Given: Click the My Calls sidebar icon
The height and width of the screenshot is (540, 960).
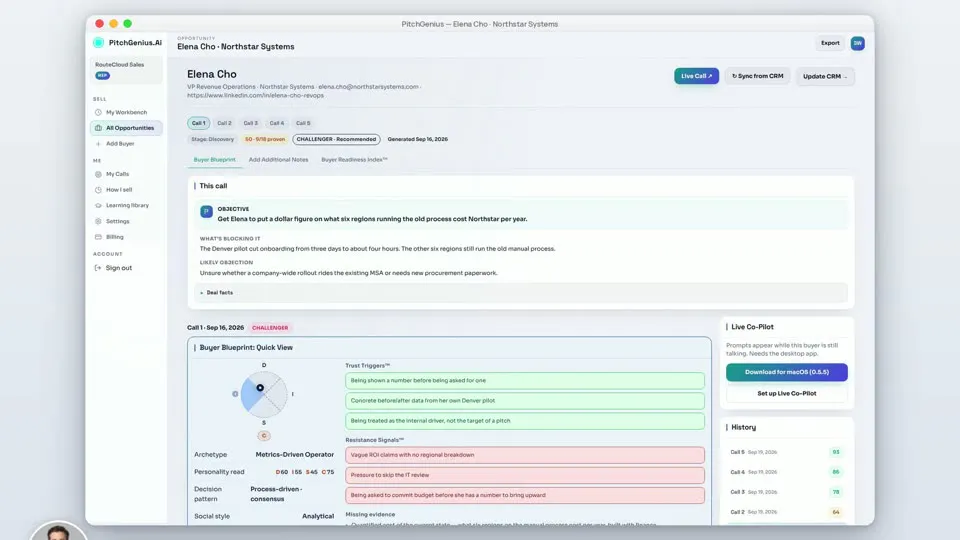Looking at the screenshot, I should (x=98, y=174).
